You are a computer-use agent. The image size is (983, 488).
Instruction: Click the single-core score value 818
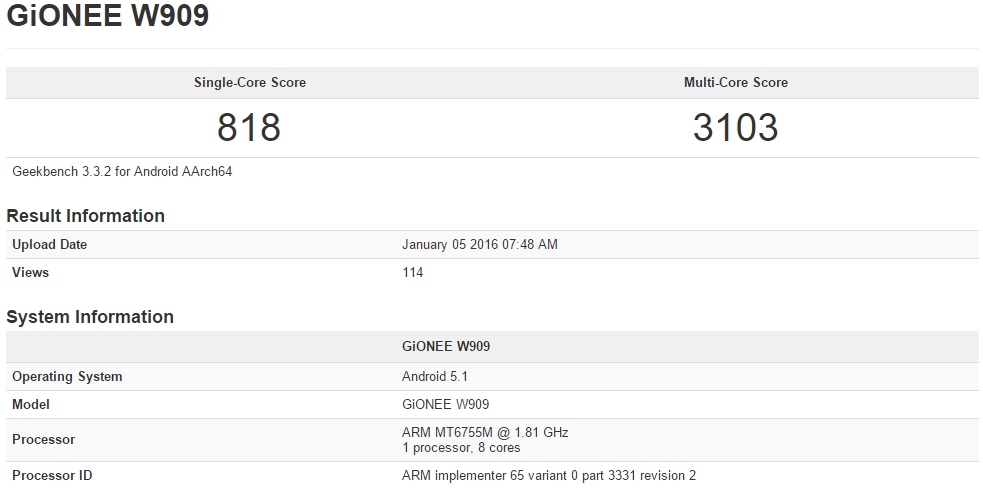pyautogui.click(x=249, y=127)
